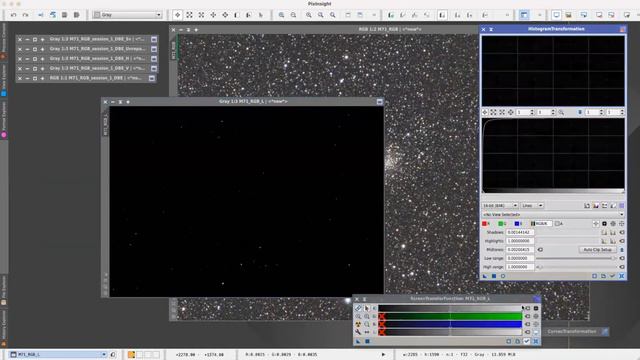Click the HistogramTransformation output histogram graph

(x=553, y=71)
